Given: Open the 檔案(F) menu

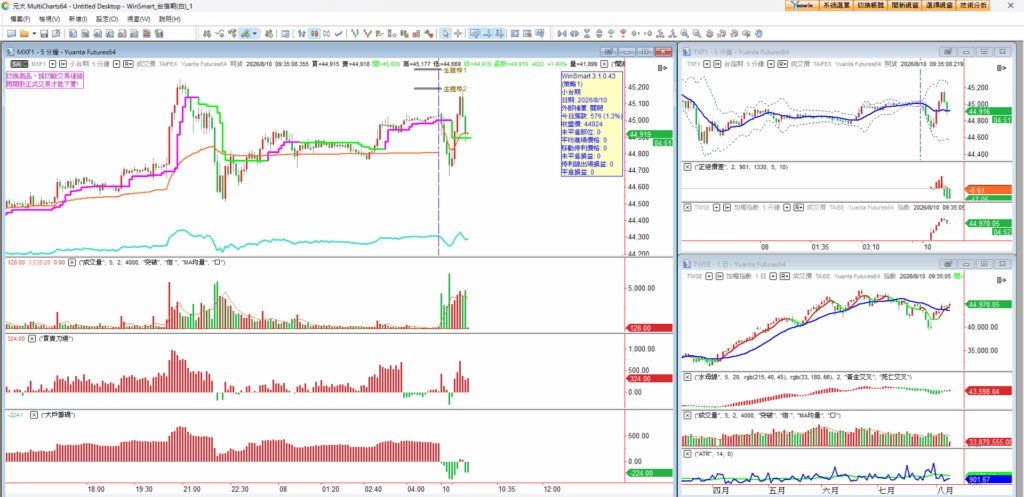Looking at the screenshot, I should 20,19.
